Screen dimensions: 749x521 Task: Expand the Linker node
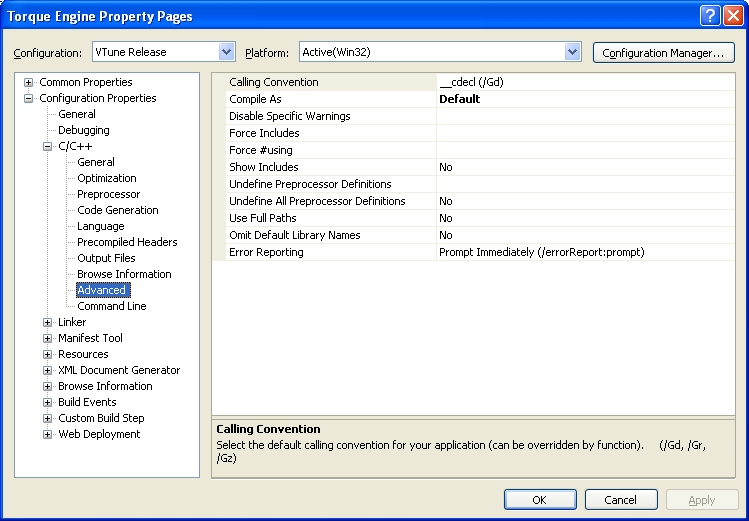coord(47,322)
